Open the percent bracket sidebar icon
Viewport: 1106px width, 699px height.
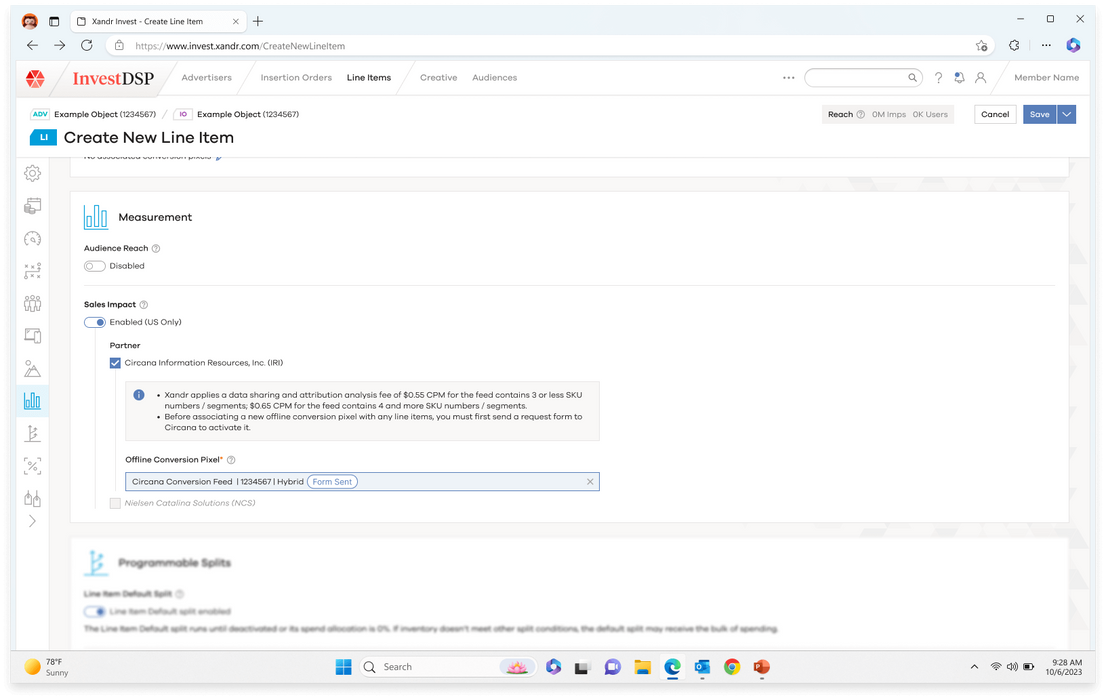32,466
